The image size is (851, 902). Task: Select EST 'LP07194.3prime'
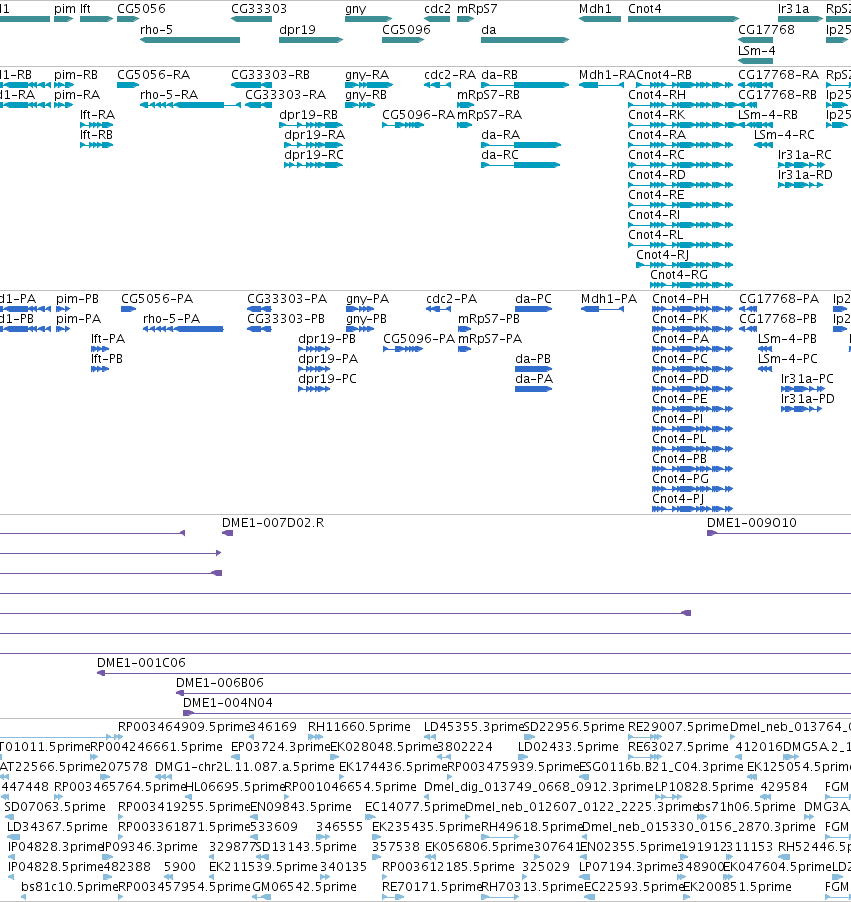click(x=628, y=866)
